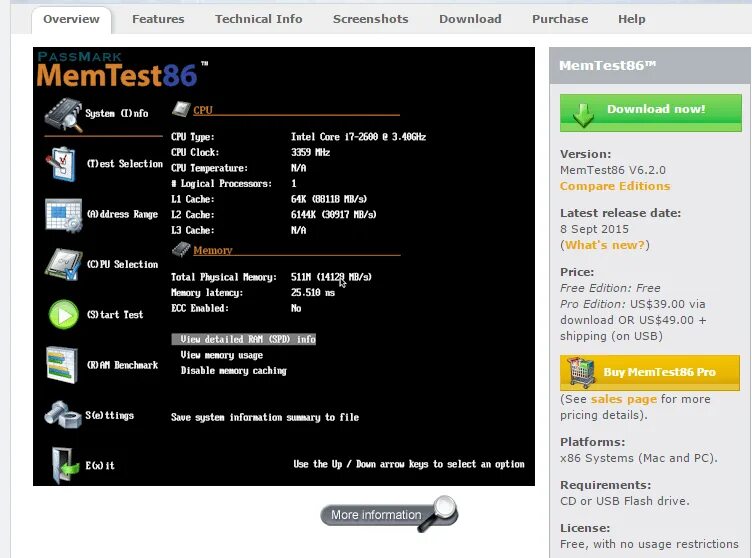This screenshot has width=752, height=558.
Task: Click the 8 Sept 2015 release date
Action: pyautogui.click(x=594, y=229)
